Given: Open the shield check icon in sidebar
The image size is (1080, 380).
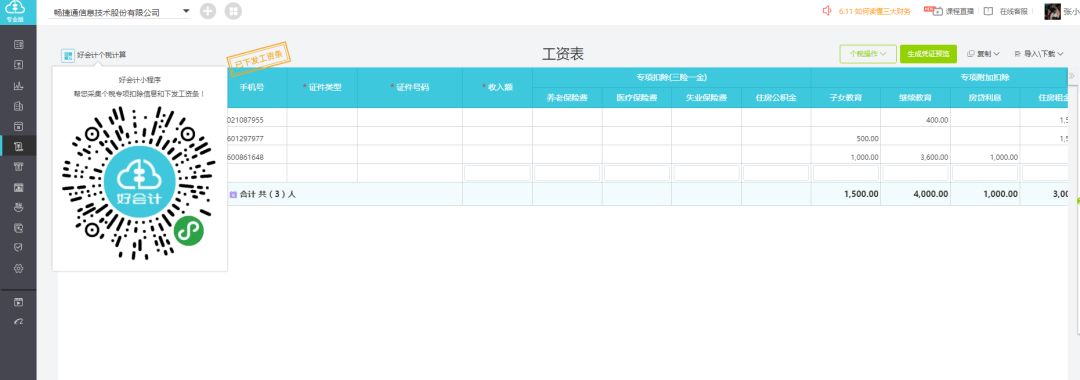Looking at the screenshot, I should click(19, 248).
